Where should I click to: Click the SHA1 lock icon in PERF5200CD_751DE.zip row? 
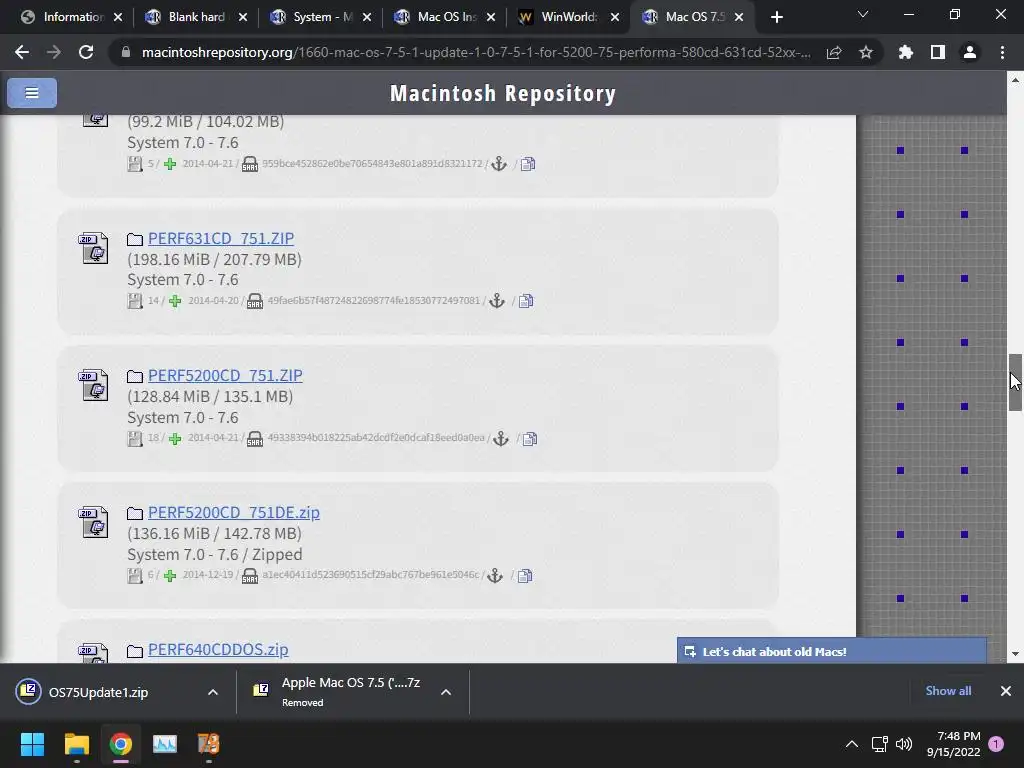click(x=249, y=575)
